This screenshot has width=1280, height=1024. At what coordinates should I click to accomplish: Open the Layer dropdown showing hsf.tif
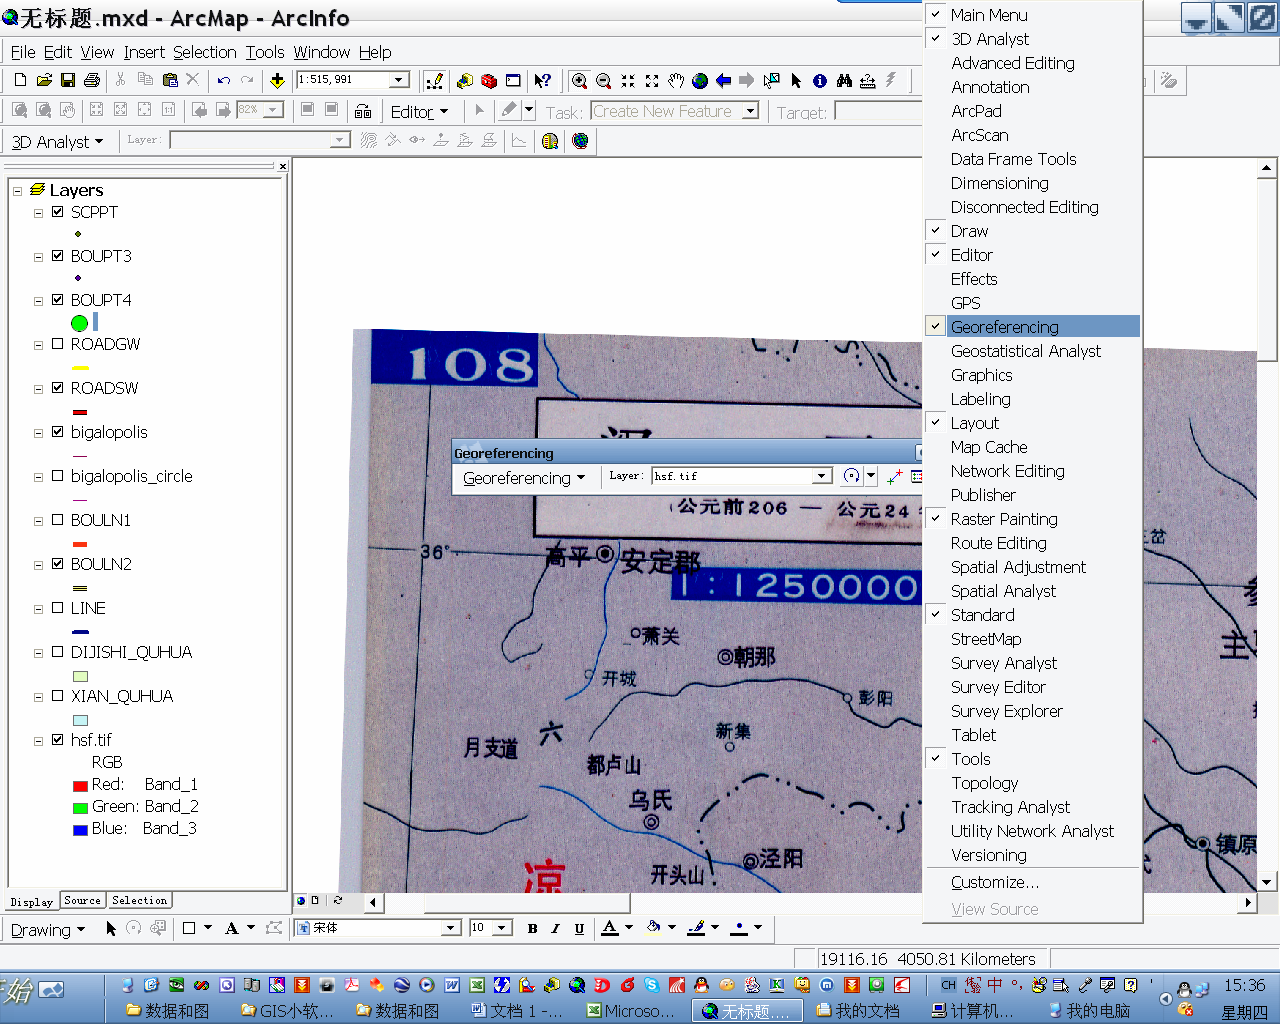coord(821,476)
